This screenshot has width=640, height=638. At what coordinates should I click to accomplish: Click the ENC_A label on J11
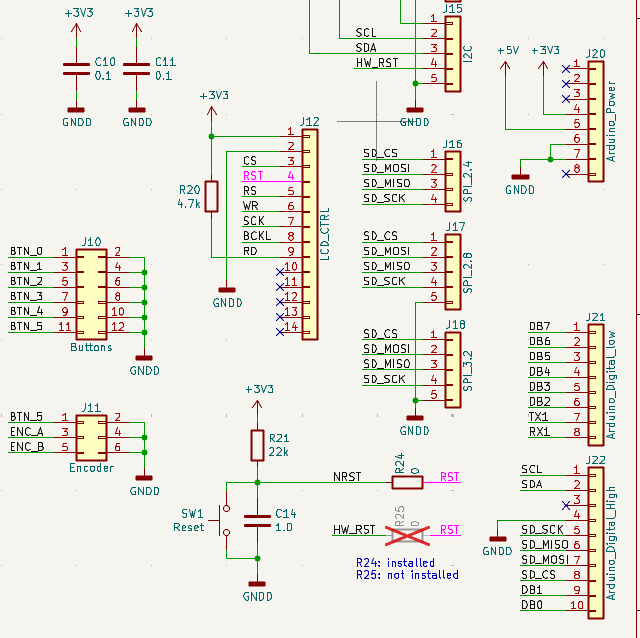pyautogui.click(x=26, y=431)
